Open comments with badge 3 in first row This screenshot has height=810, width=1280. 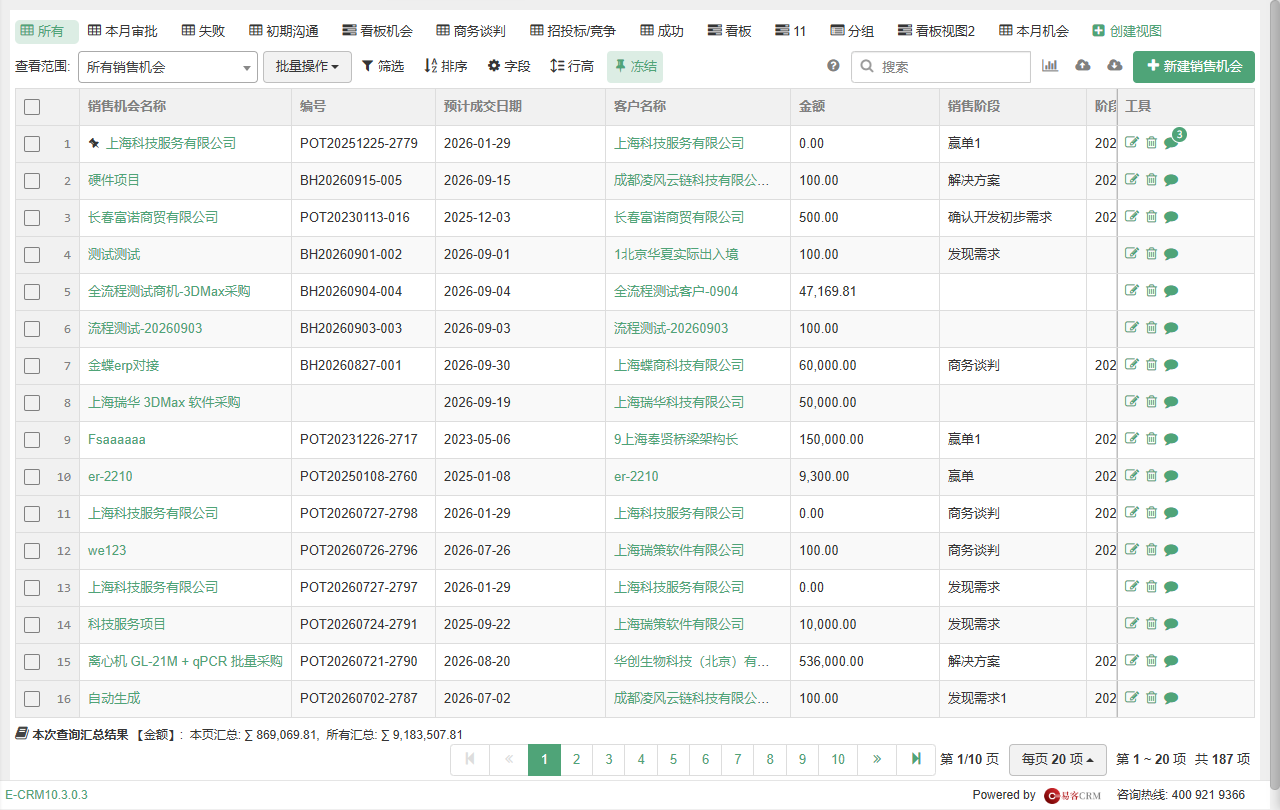pyautogui.click(x=1171, y=143)
